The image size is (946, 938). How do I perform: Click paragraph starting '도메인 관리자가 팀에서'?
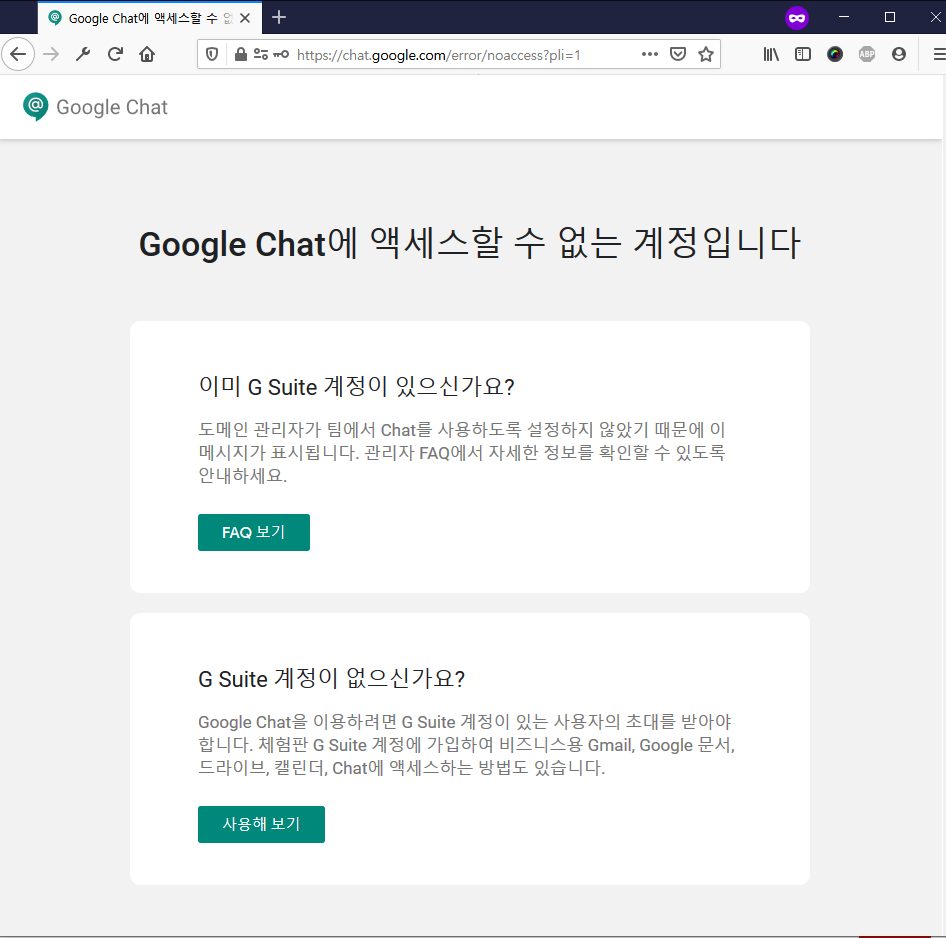pyautogui.click(x=462, y=452)
